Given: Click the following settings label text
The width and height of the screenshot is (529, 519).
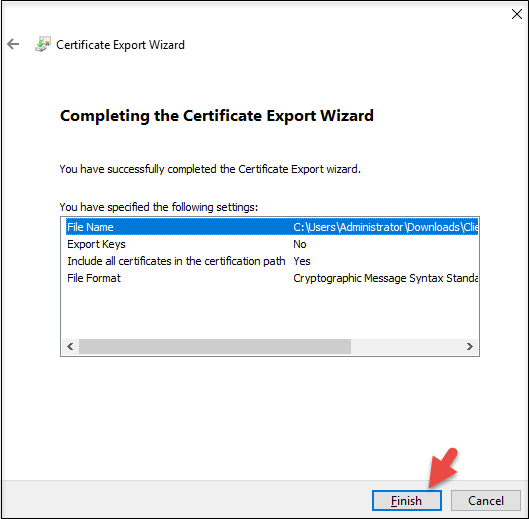Looking at the screenshot, I should point(159,207).
